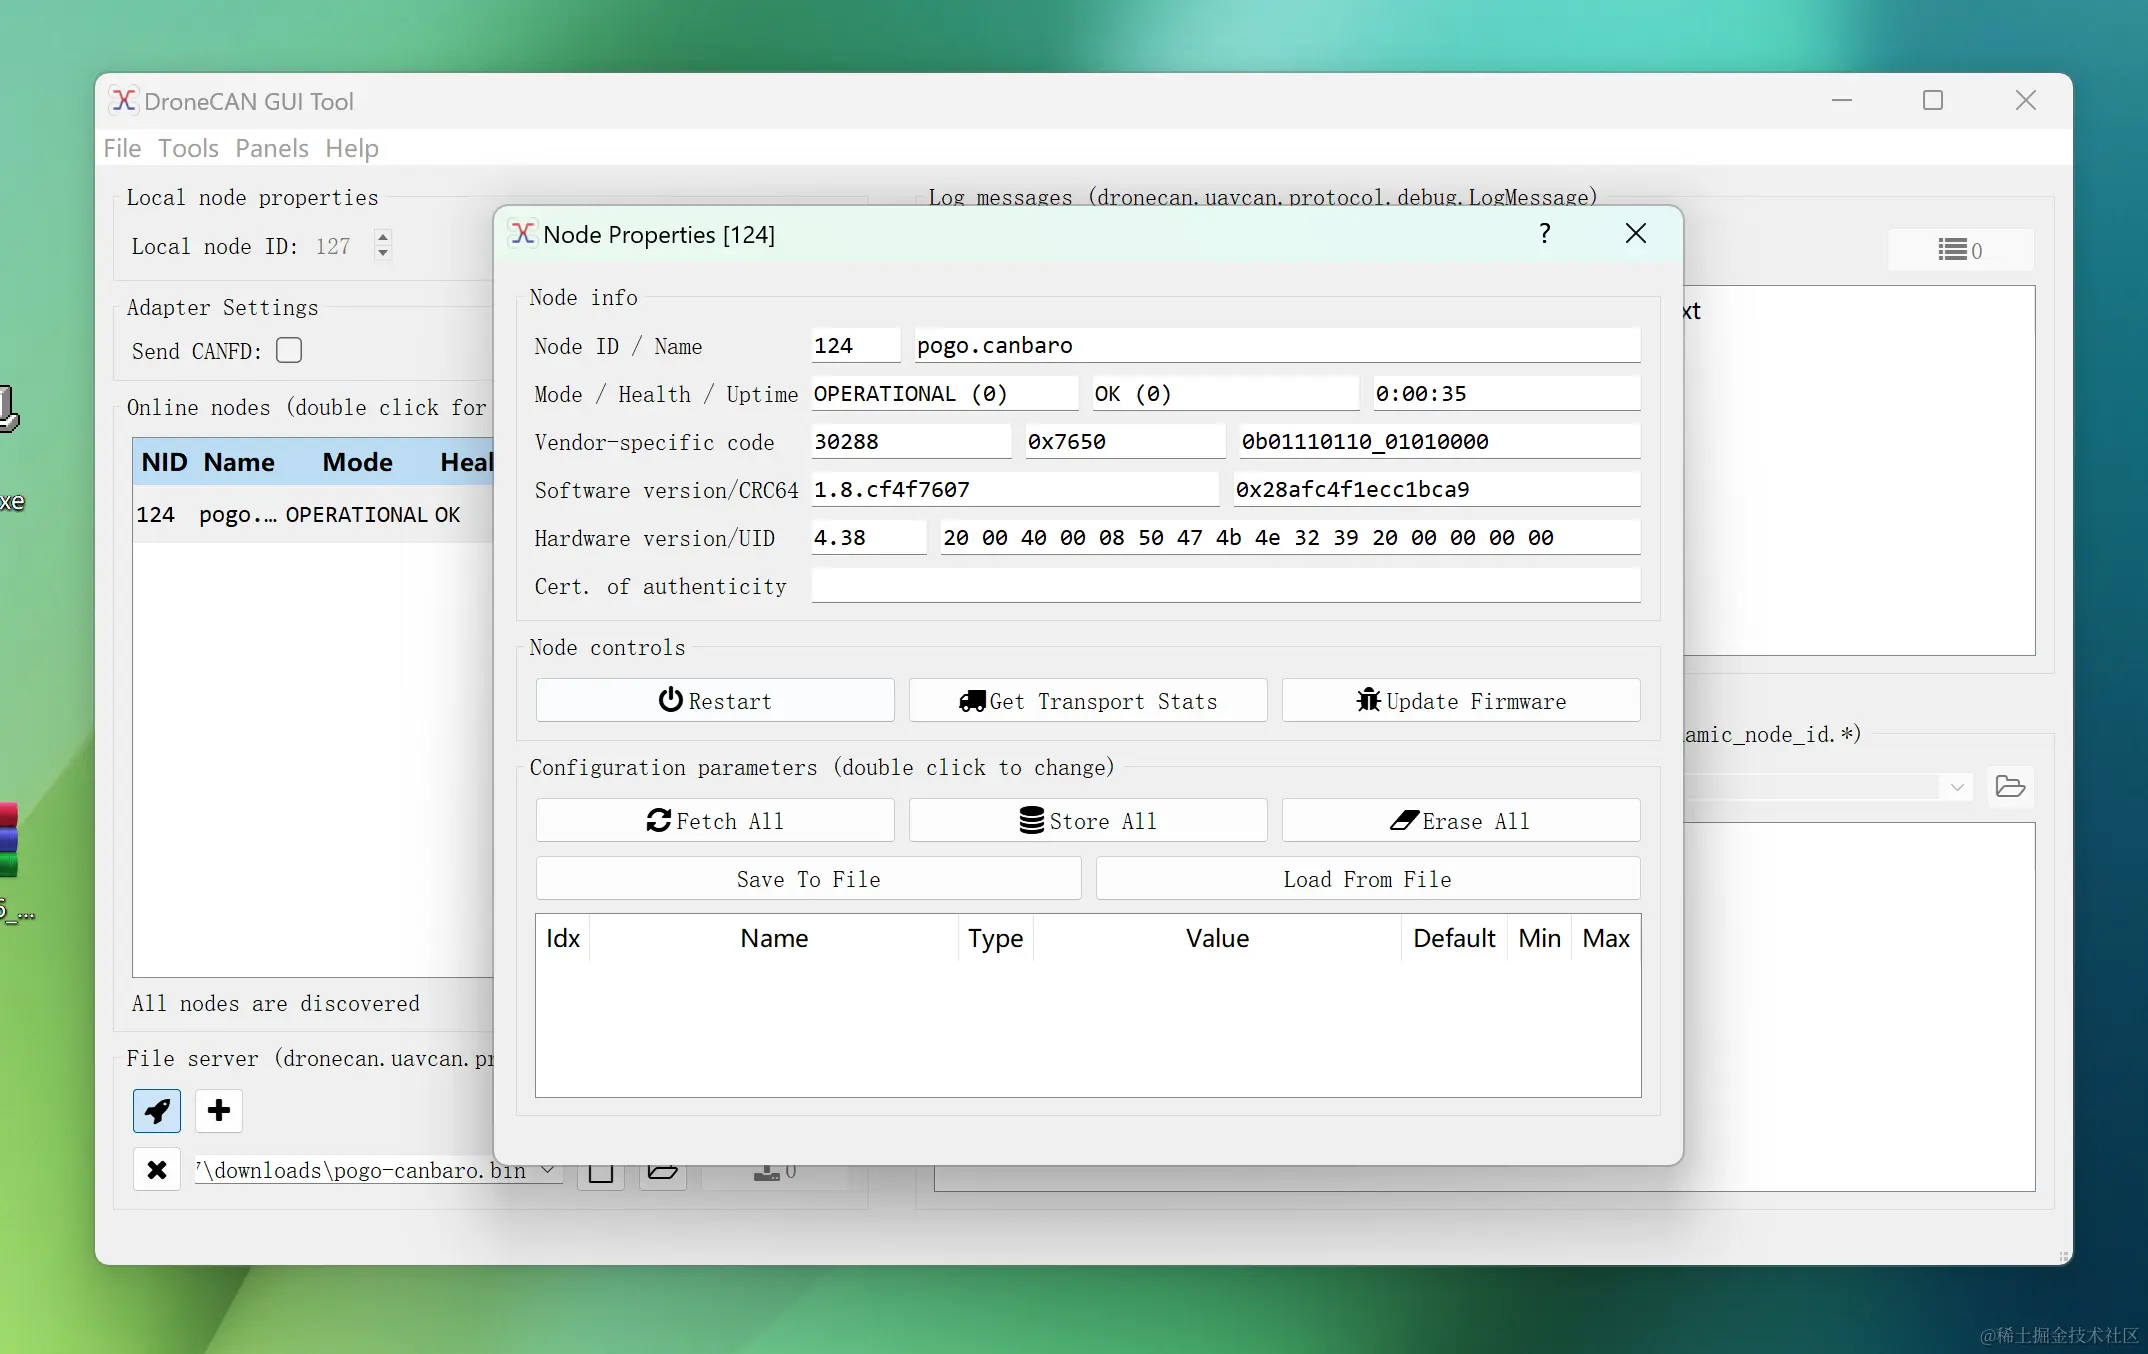The image size is (2148, 1354).
Task: Expand the pogo-canbaro.bin path dropdown
Action: (x=548, y=1170)
